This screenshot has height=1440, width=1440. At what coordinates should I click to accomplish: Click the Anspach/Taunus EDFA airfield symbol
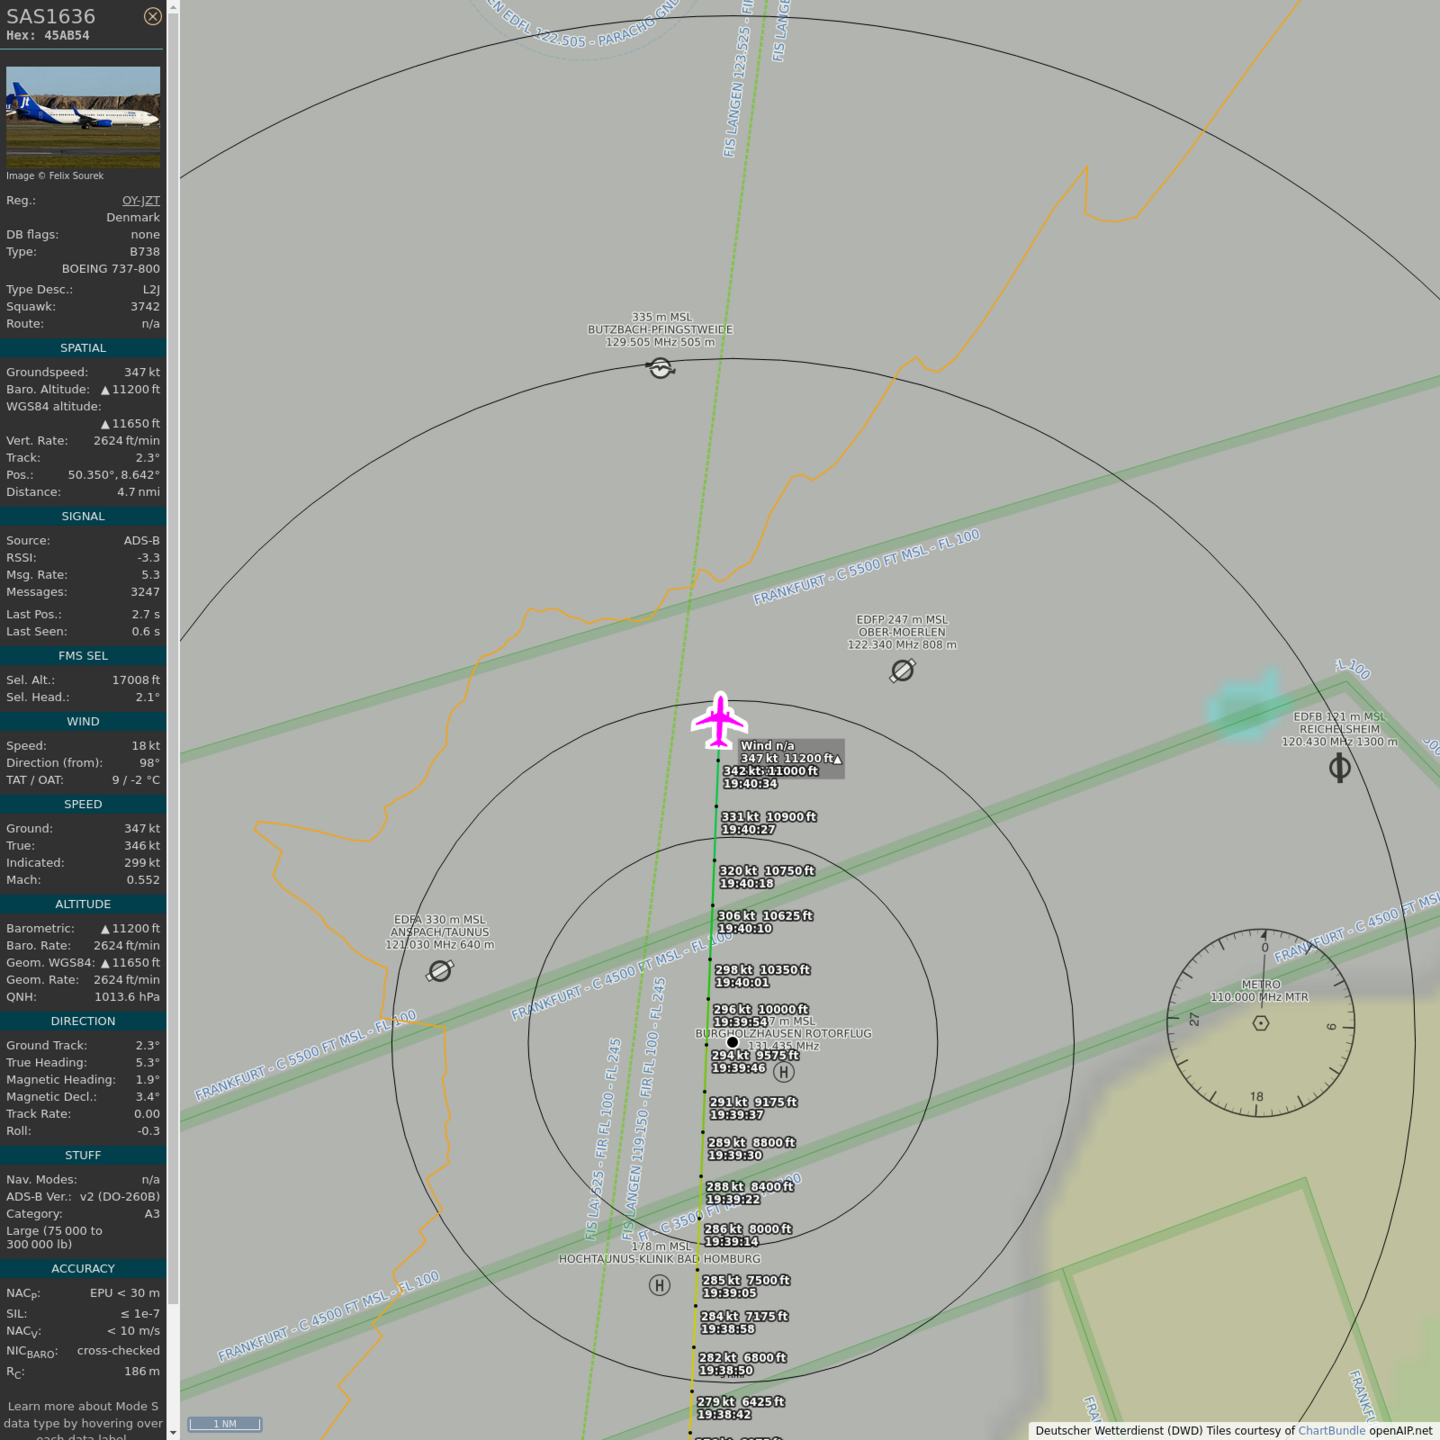[x=440, y=971]
